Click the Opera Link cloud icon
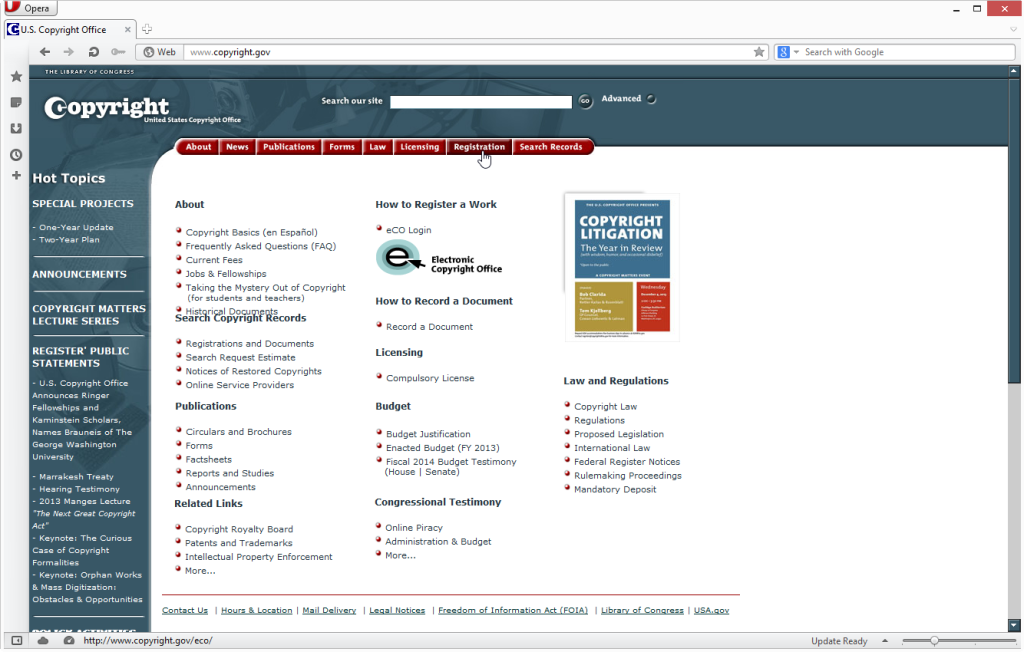1024x652 pixels. click(43, 641)
